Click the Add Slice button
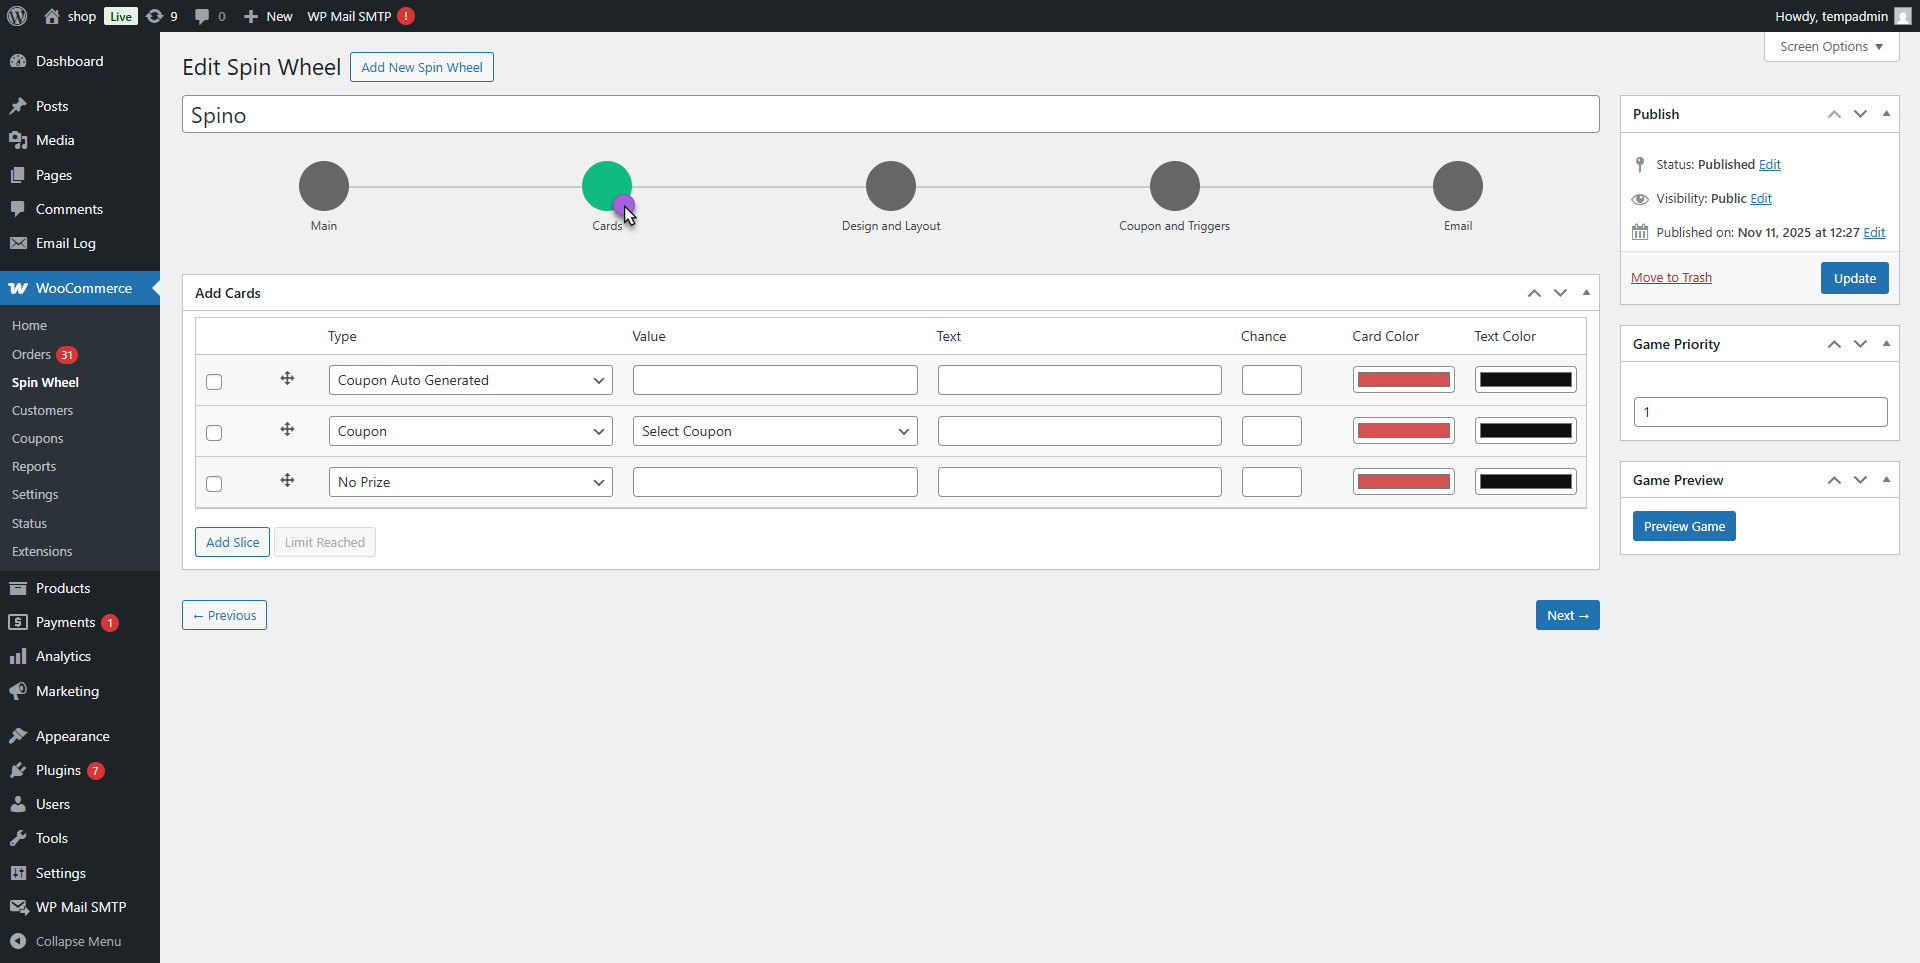Screen dimensions: 1920x963 [x=232, y=542]
